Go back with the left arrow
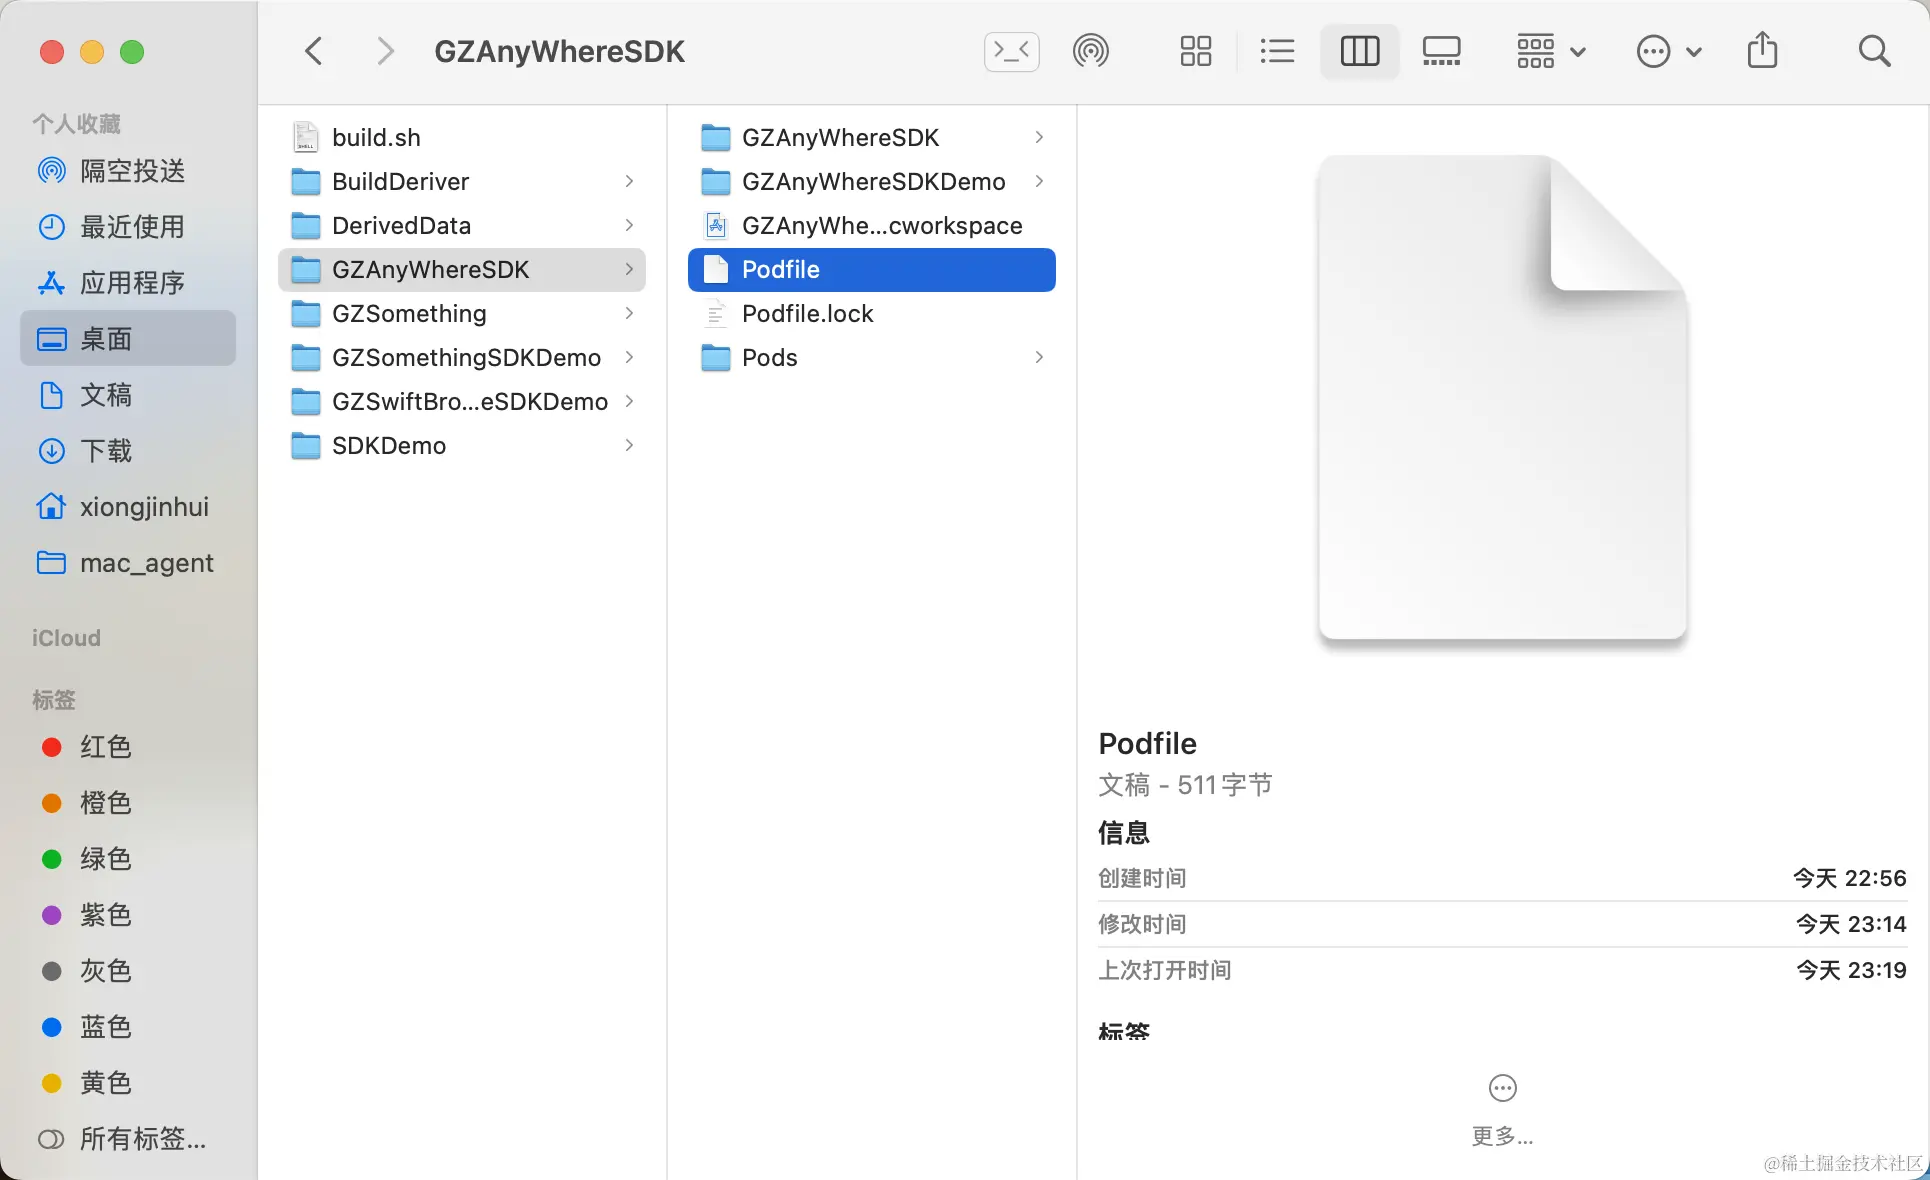This screenshot has width=1930, height=1180. pyautogui.click(x=314, y=51)
